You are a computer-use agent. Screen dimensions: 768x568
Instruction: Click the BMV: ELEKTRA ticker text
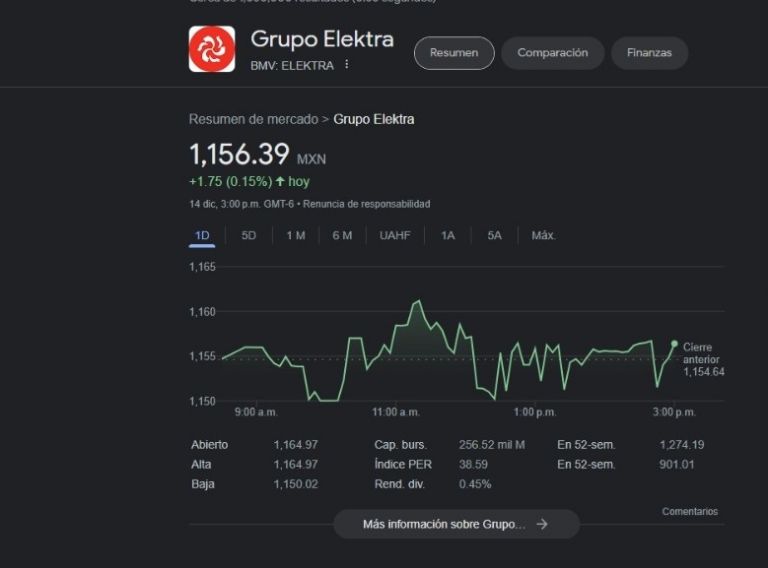[292, 66]
